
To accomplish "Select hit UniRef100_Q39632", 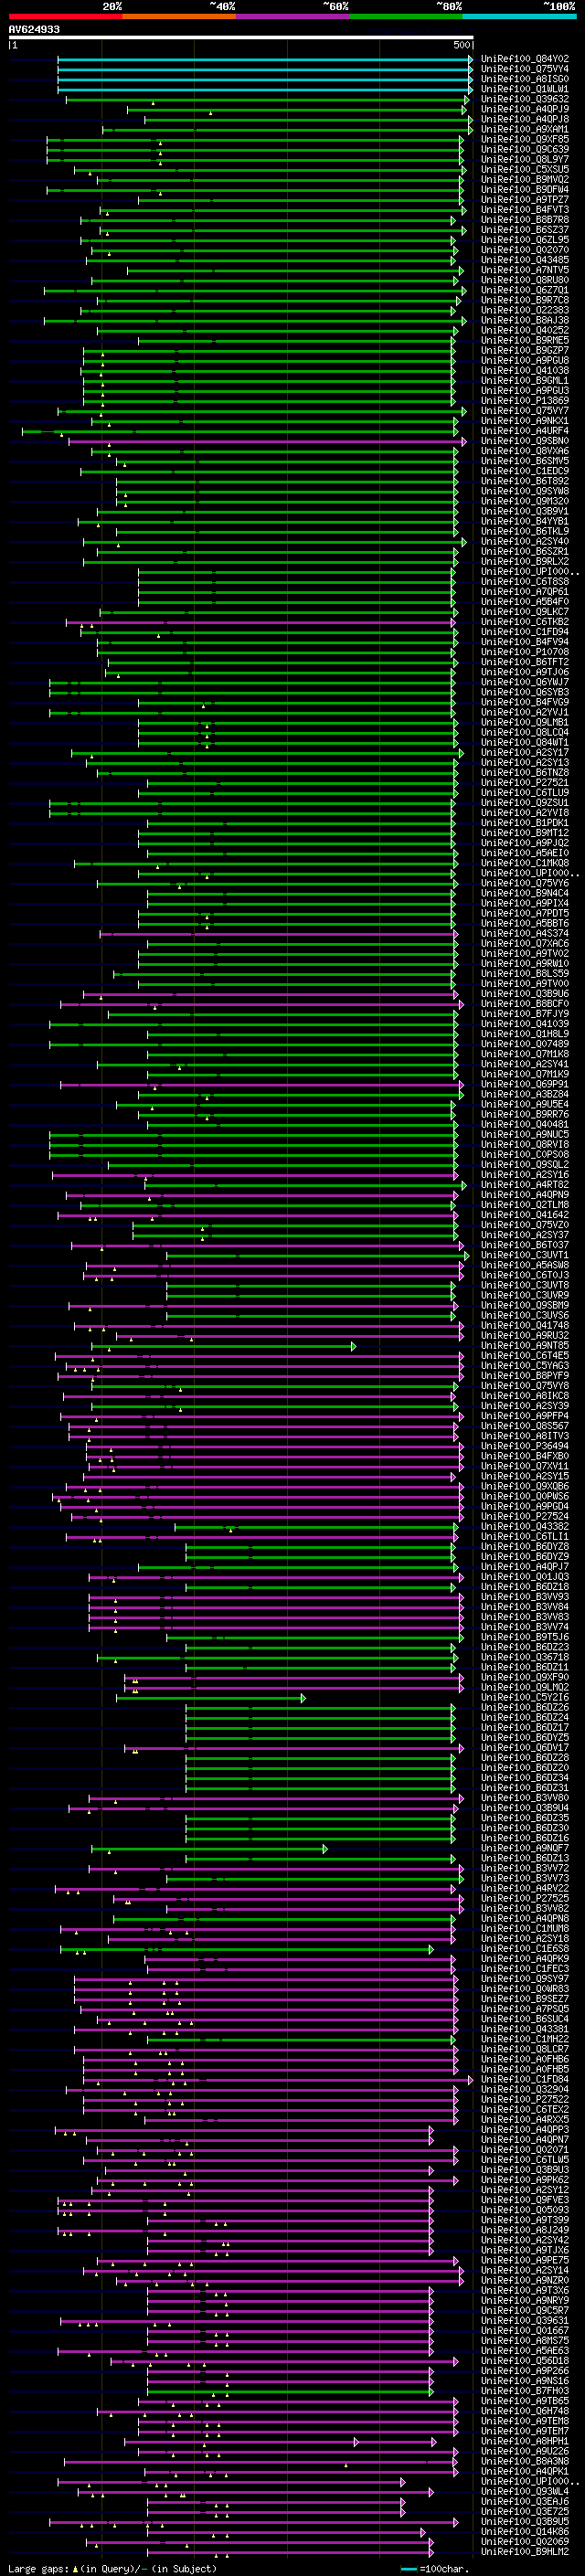I will pyautogui.click(x=525, y=99).
